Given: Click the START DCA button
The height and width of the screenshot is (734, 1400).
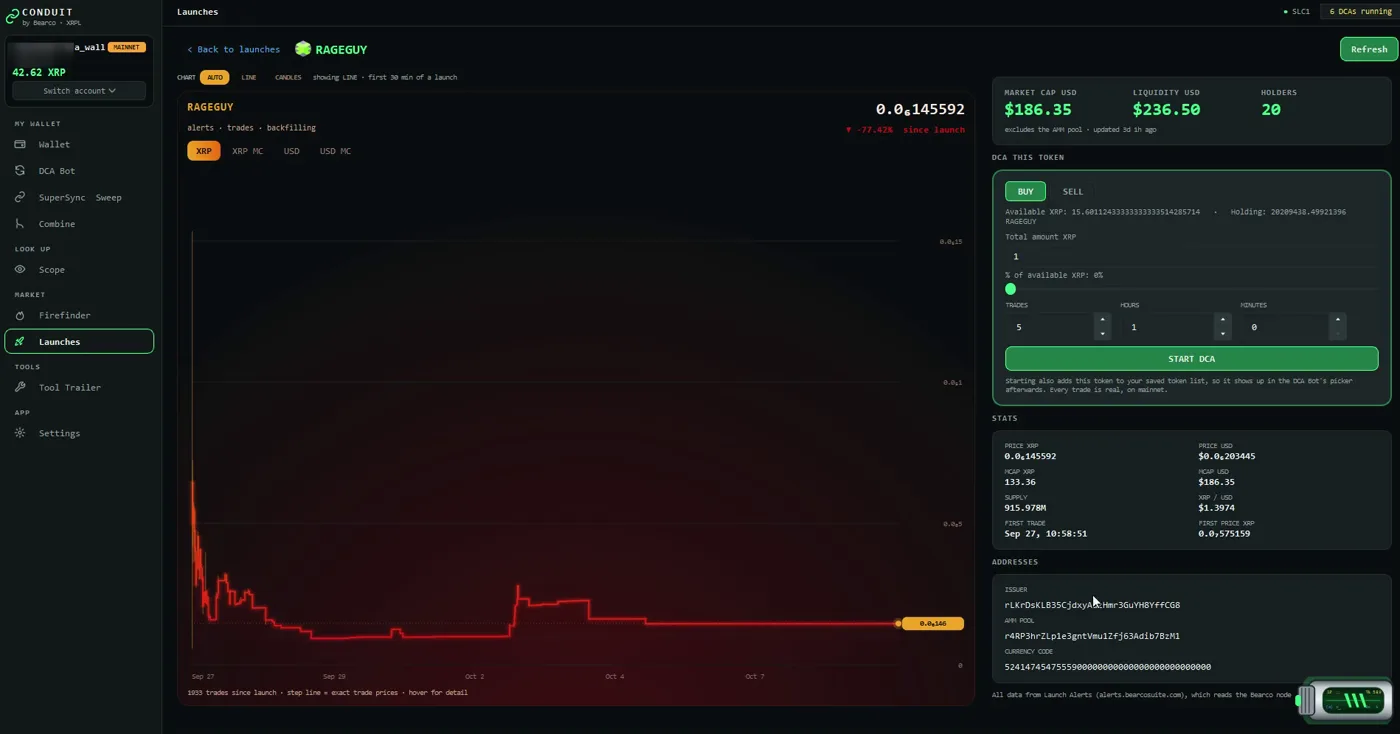Looking at the screenshot, I should click(x=1191, y=359).
